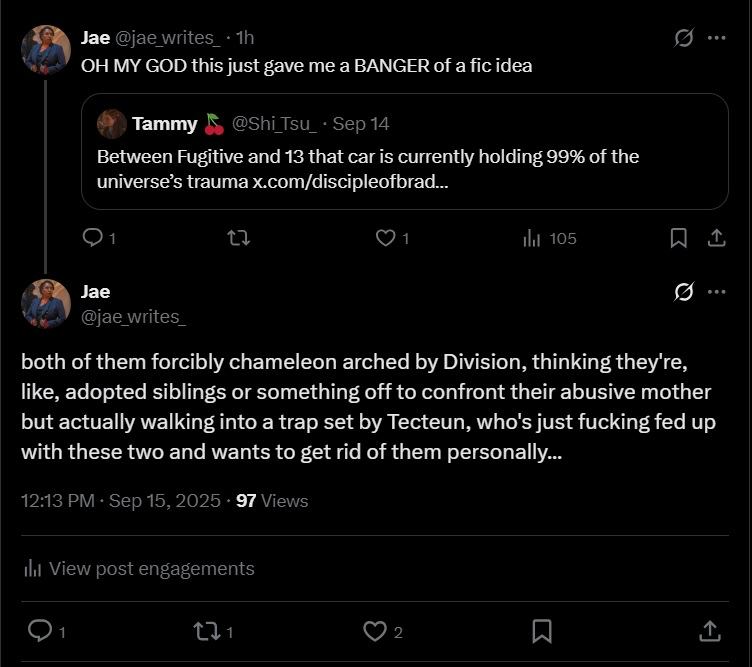
Task: Click the Grok icon on the main post
Action: click(684, 292)
